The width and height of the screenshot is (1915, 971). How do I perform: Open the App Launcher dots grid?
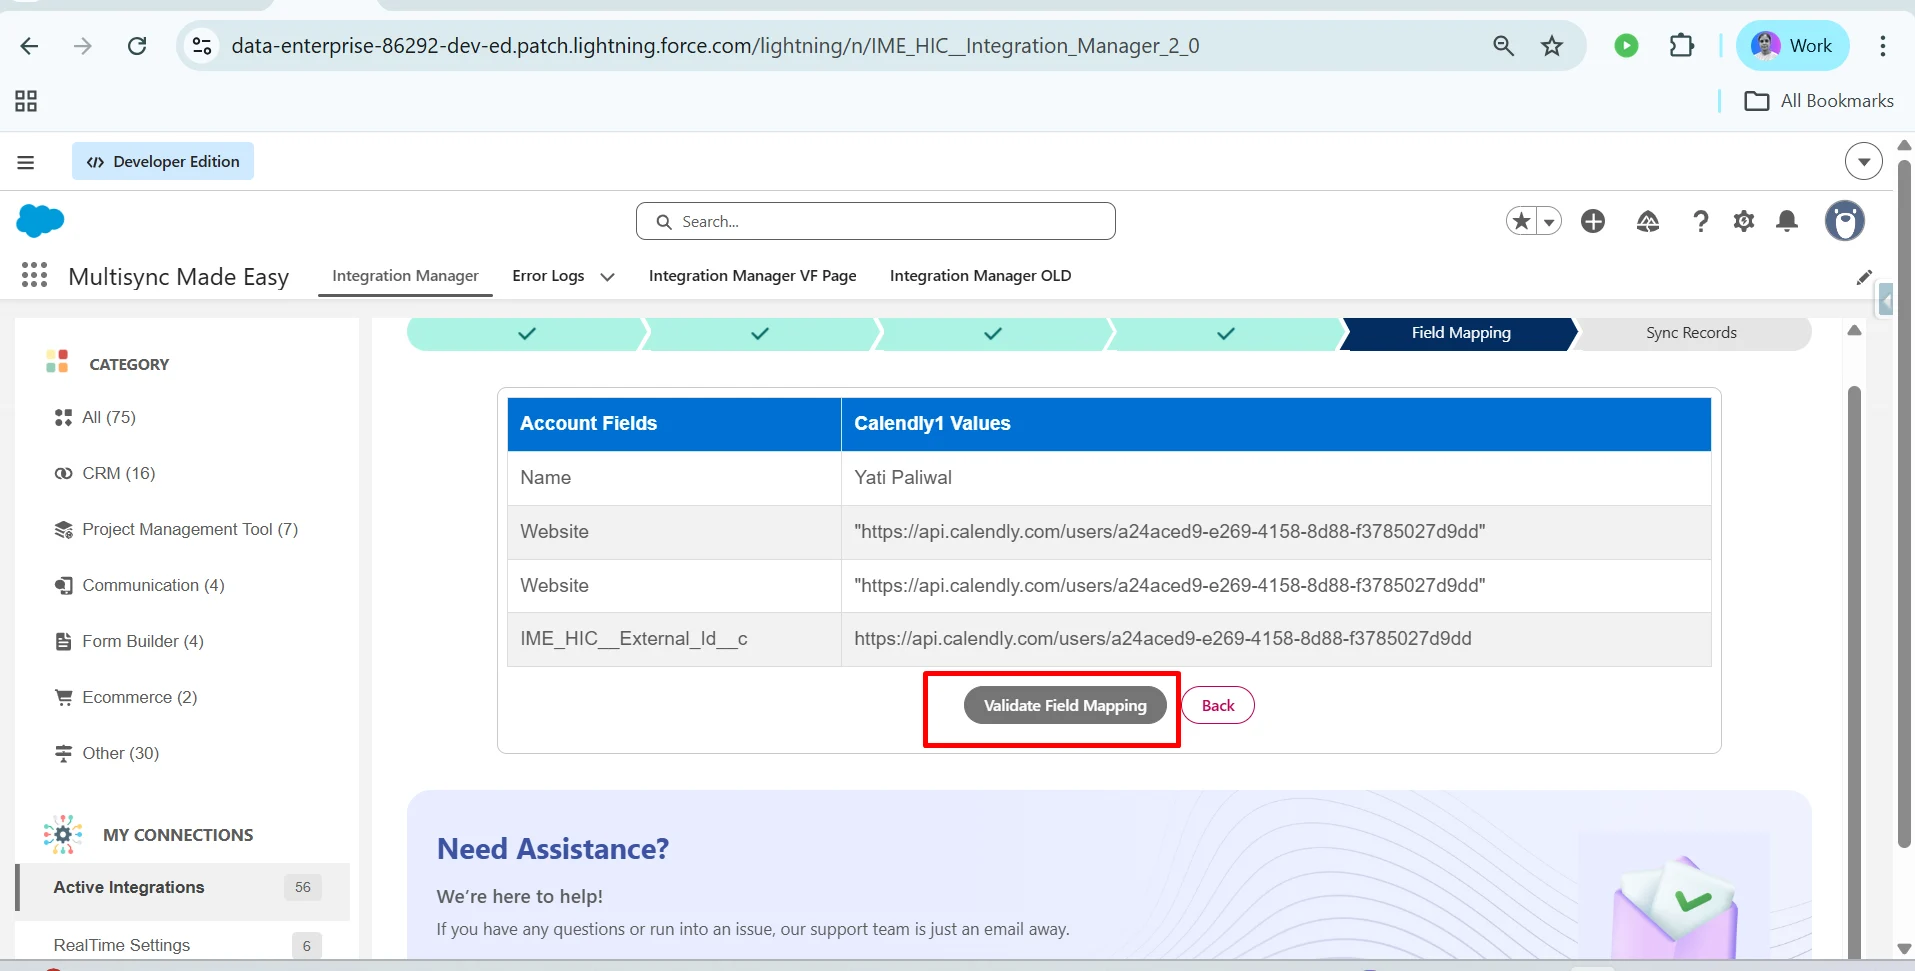34,275
